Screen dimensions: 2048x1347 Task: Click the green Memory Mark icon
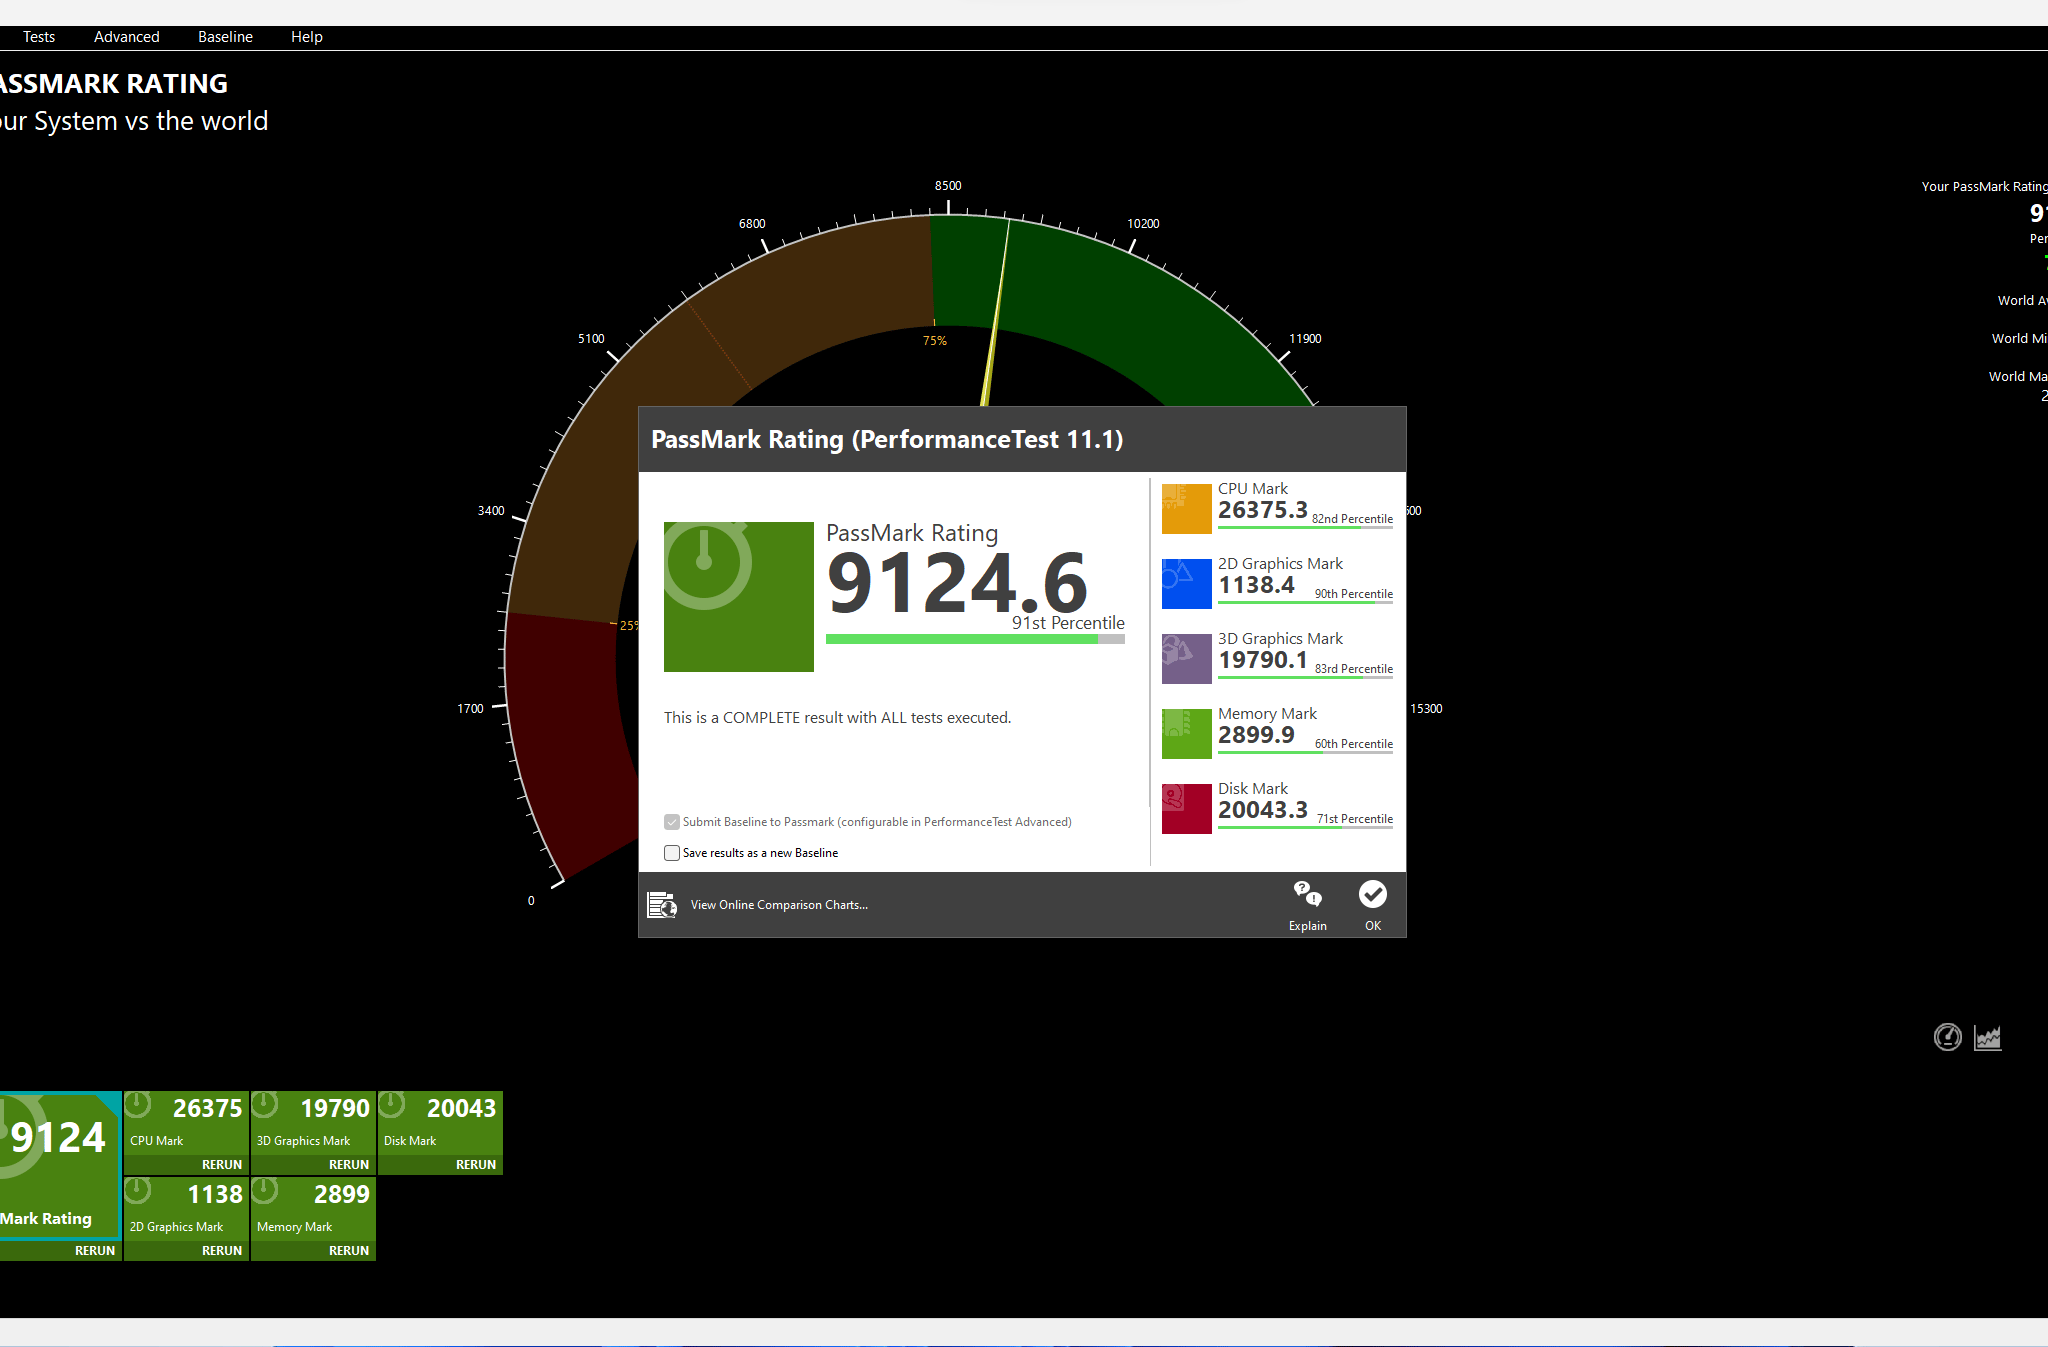point(1186,733)
